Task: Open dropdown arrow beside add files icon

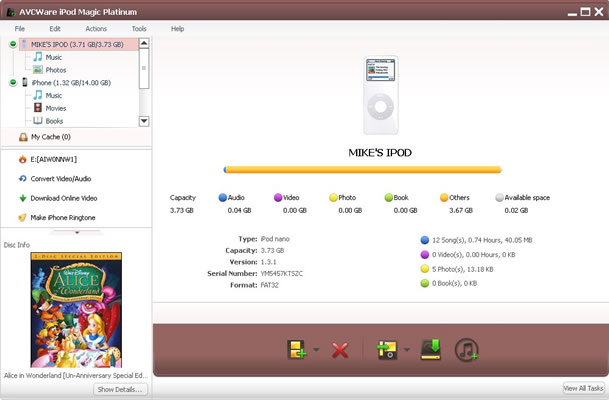Action: click(316, 350)
